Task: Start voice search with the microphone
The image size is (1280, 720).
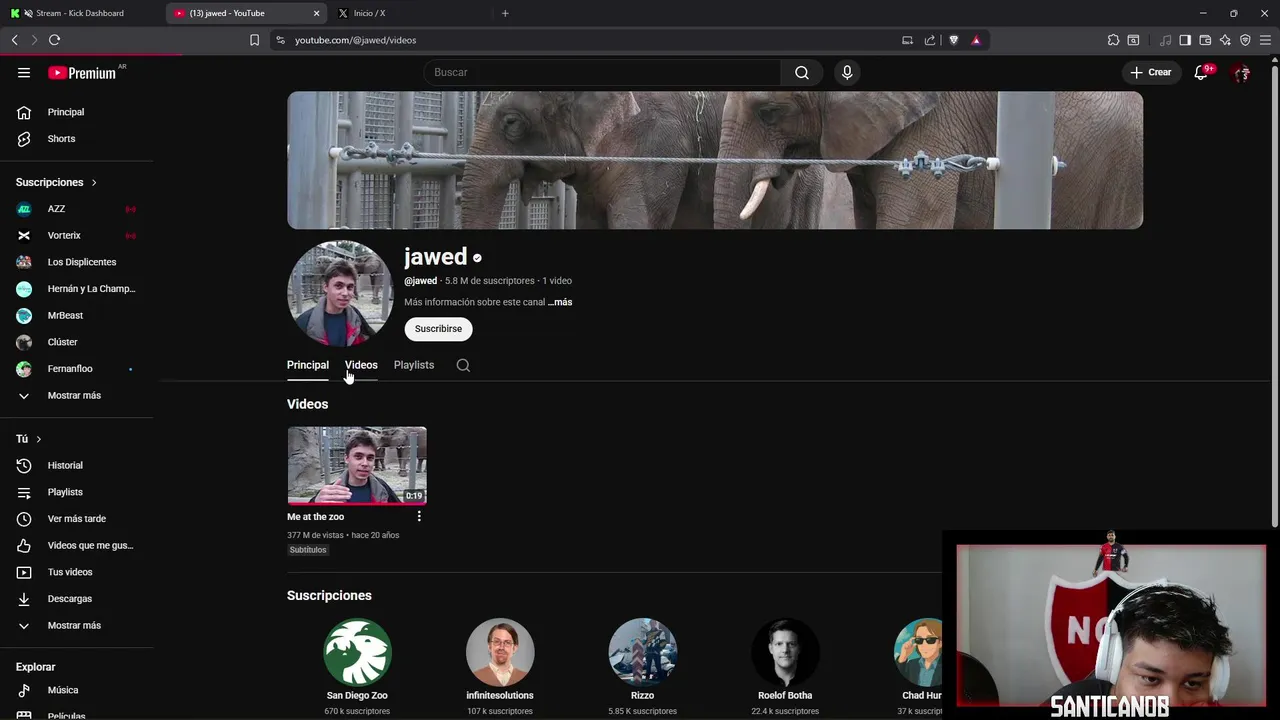Action: 847,72
